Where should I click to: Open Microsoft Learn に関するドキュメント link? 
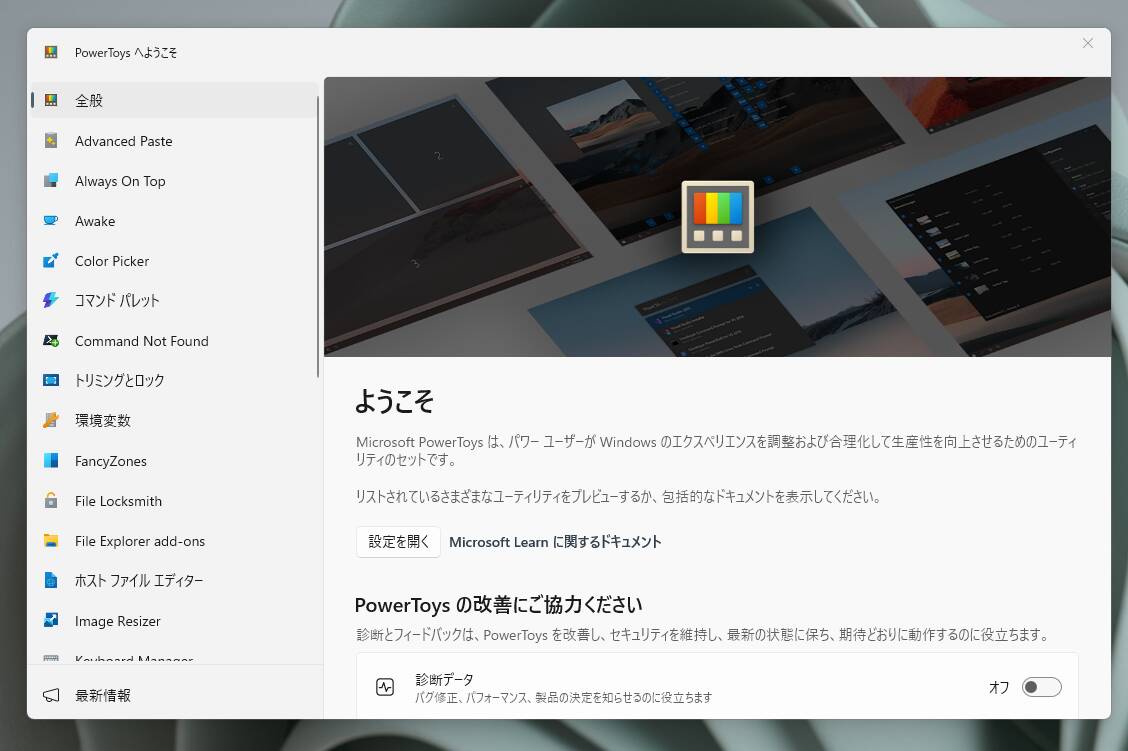[x=555, y=542]
